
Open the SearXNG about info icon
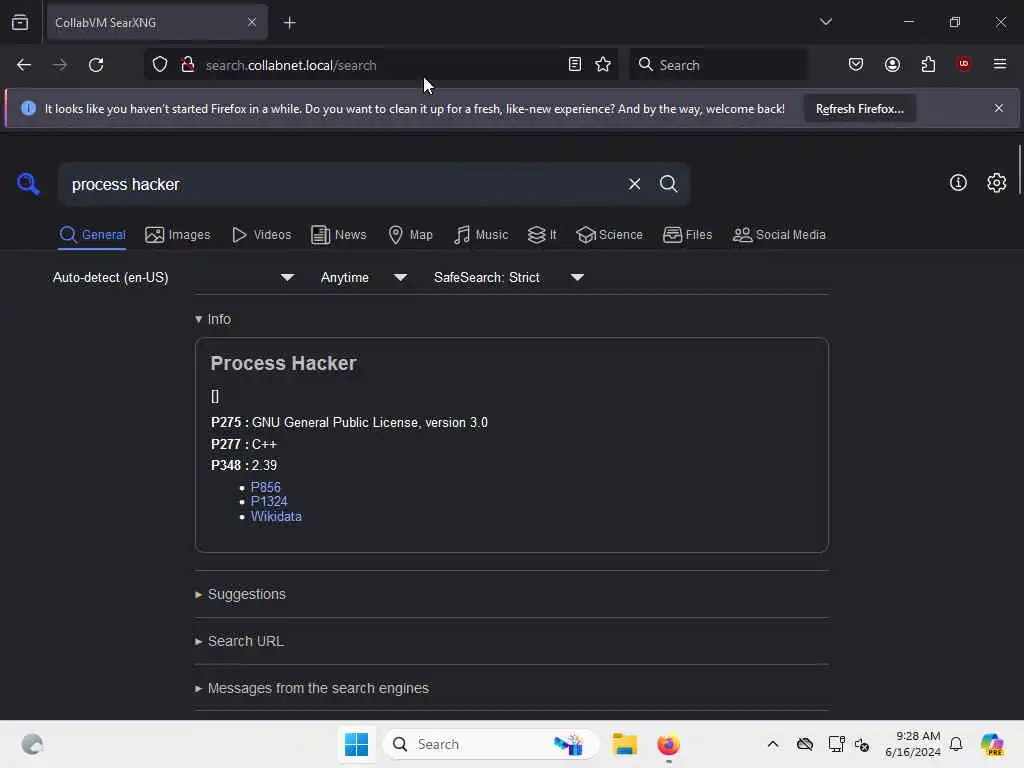[958, 183]
